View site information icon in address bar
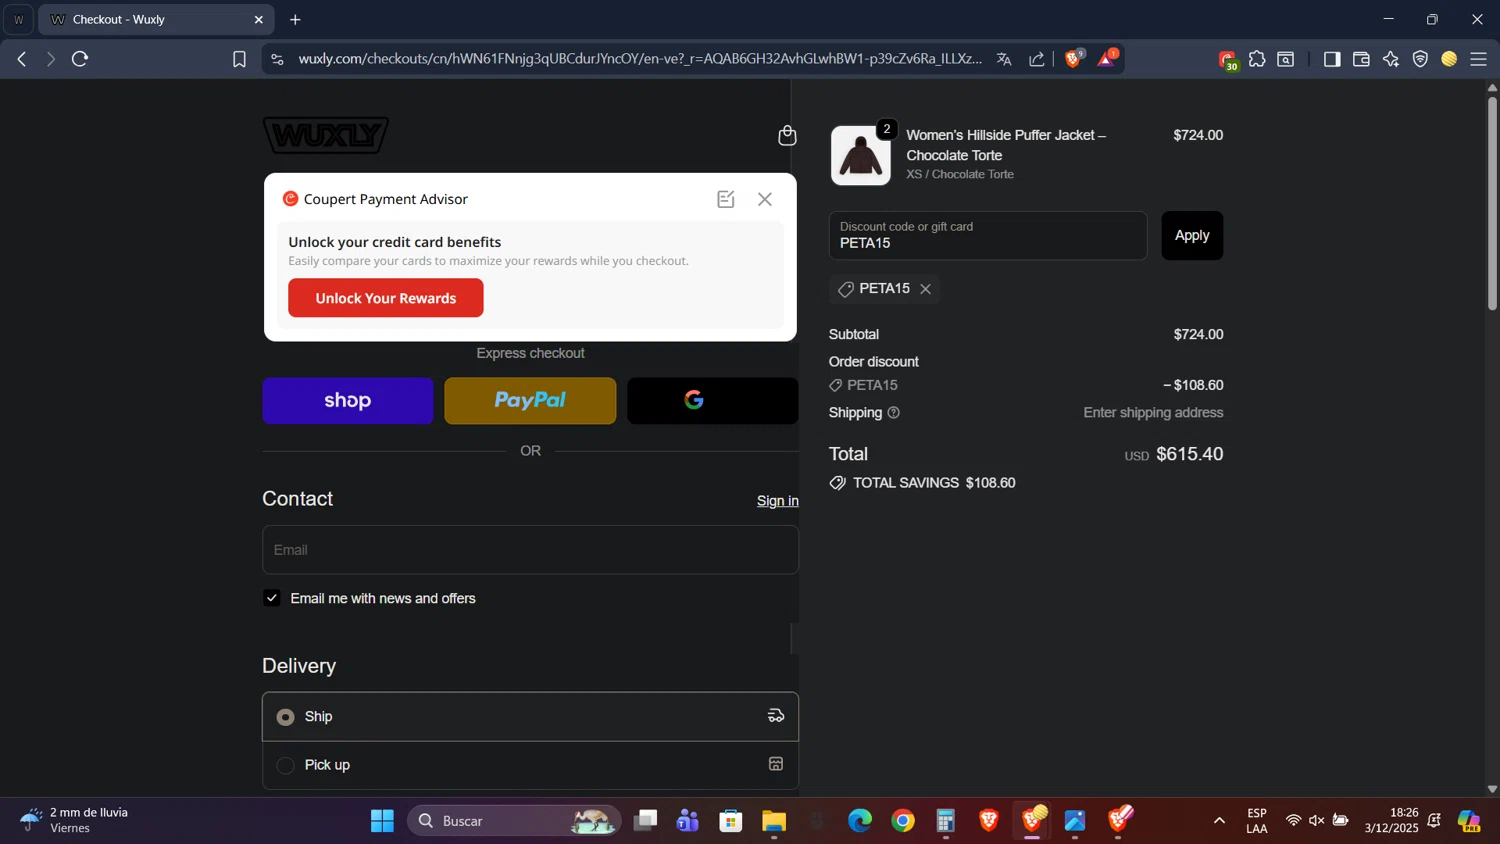Image resolution: width=1500 pixels, height=844 pixels. (277, 59)
